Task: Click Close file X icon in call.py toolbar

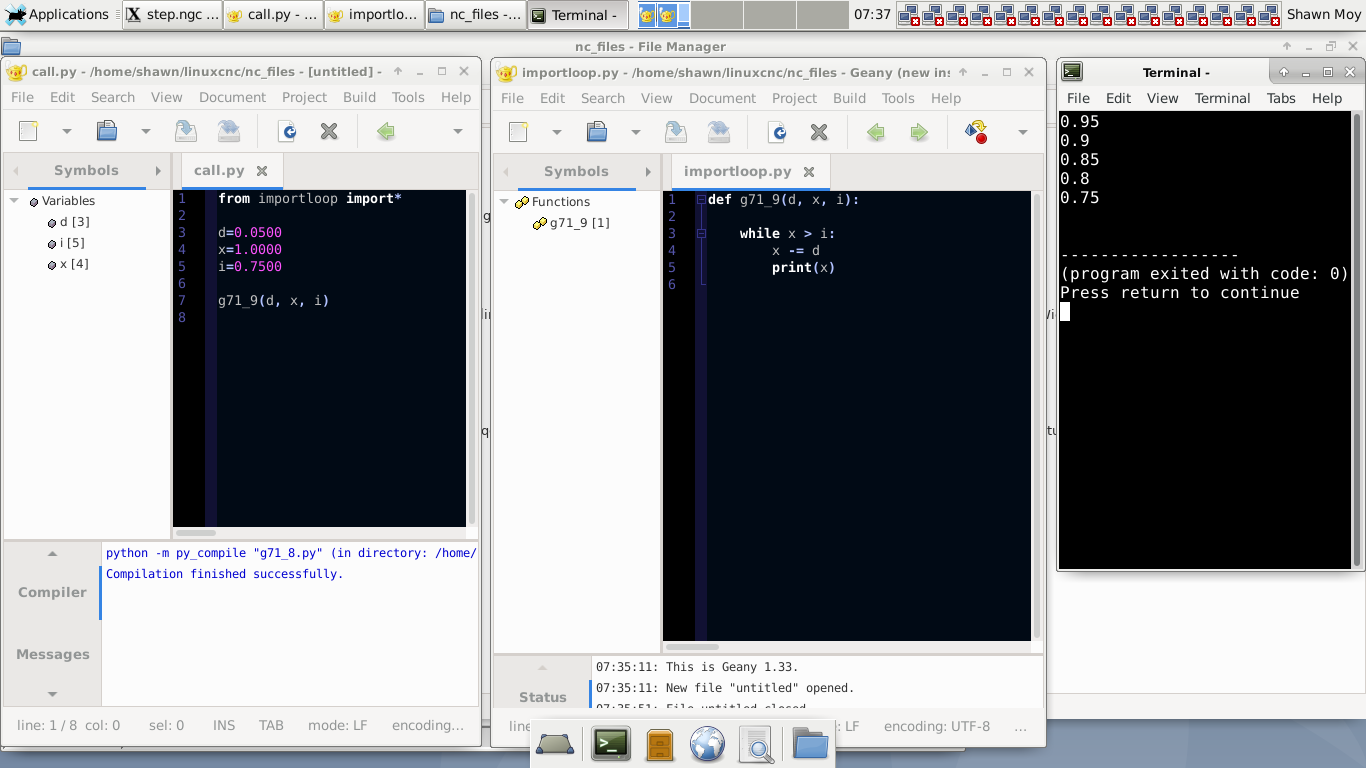Action: point(329,131)
